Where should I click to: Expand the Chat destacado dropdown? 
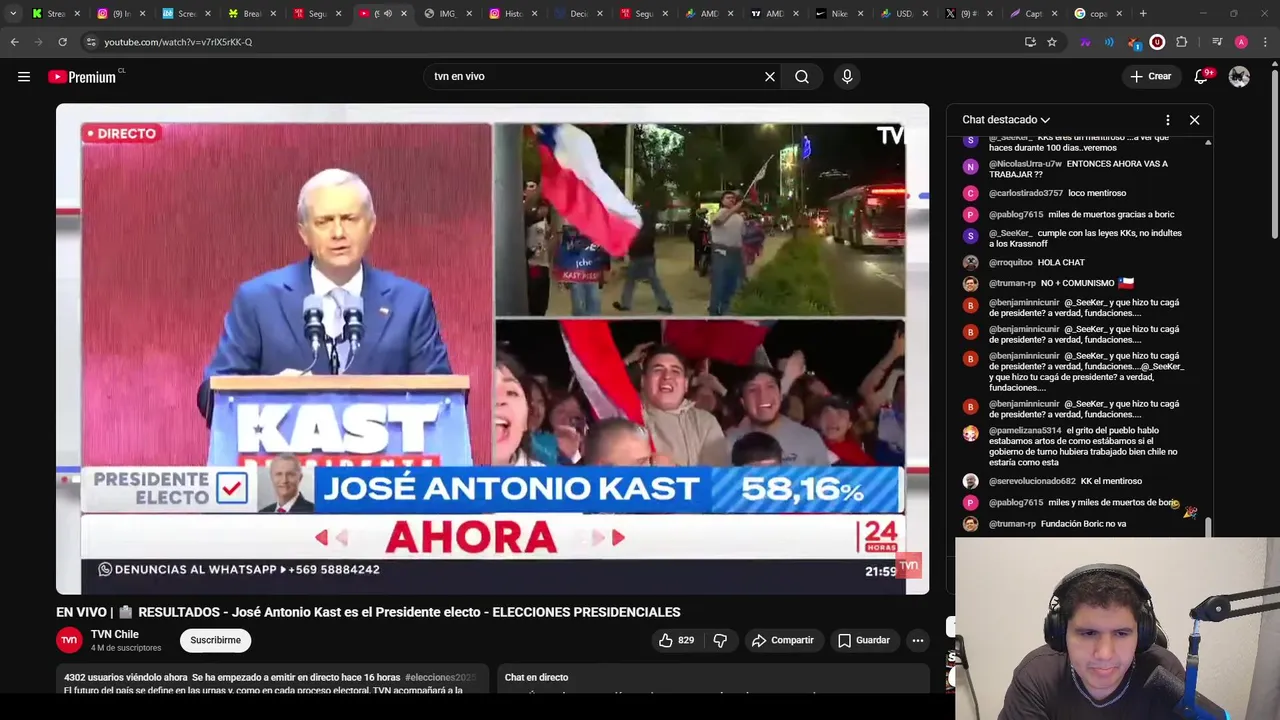point(1006,120)
